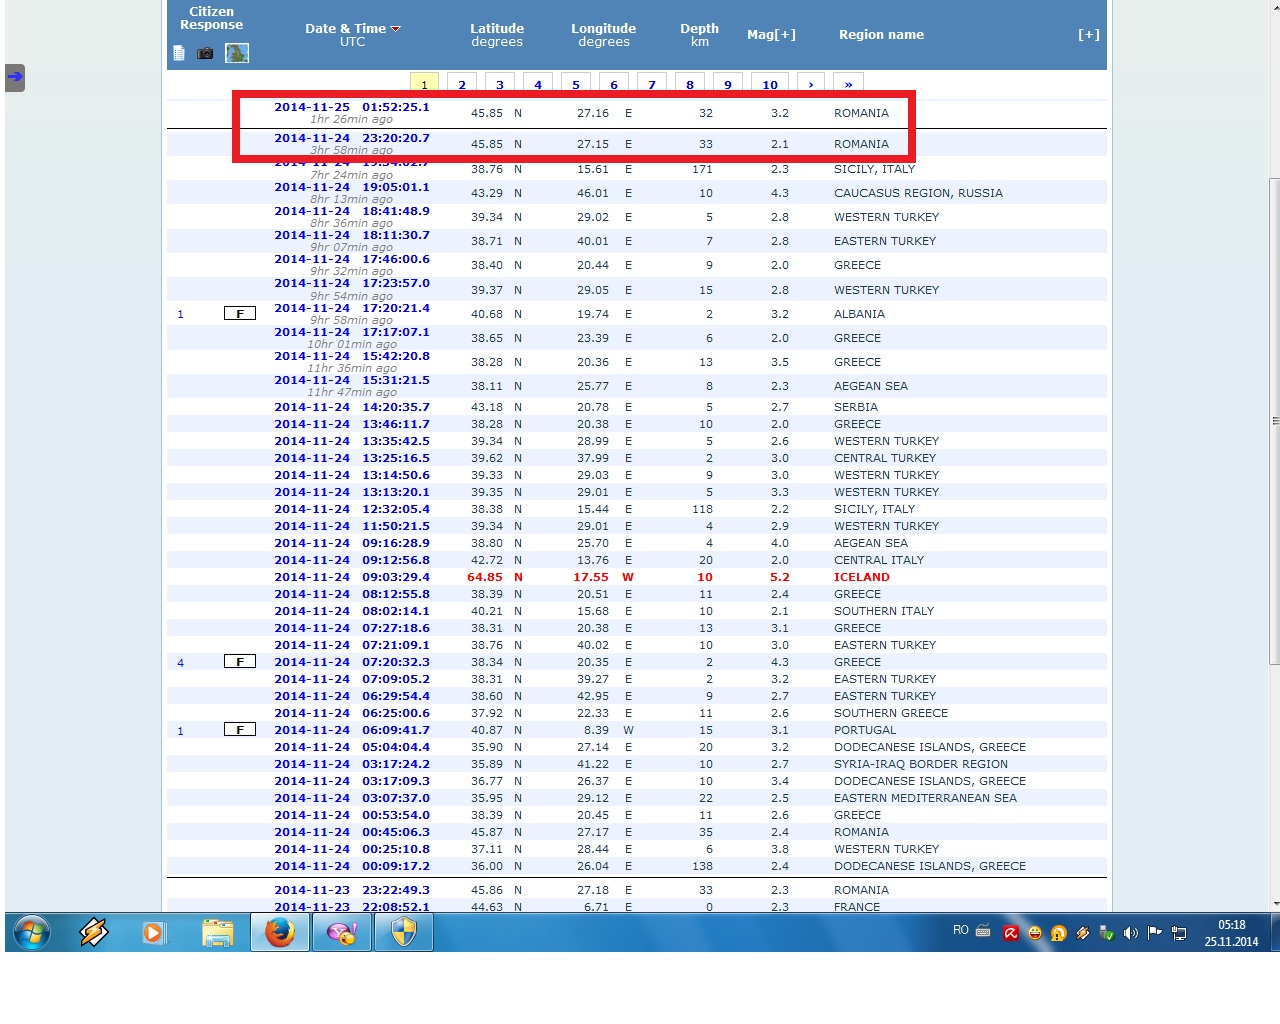Viewport: 1280px width, 1024px height.
Task: Open Firefox from the taskbar
Action: coord(279,933)
